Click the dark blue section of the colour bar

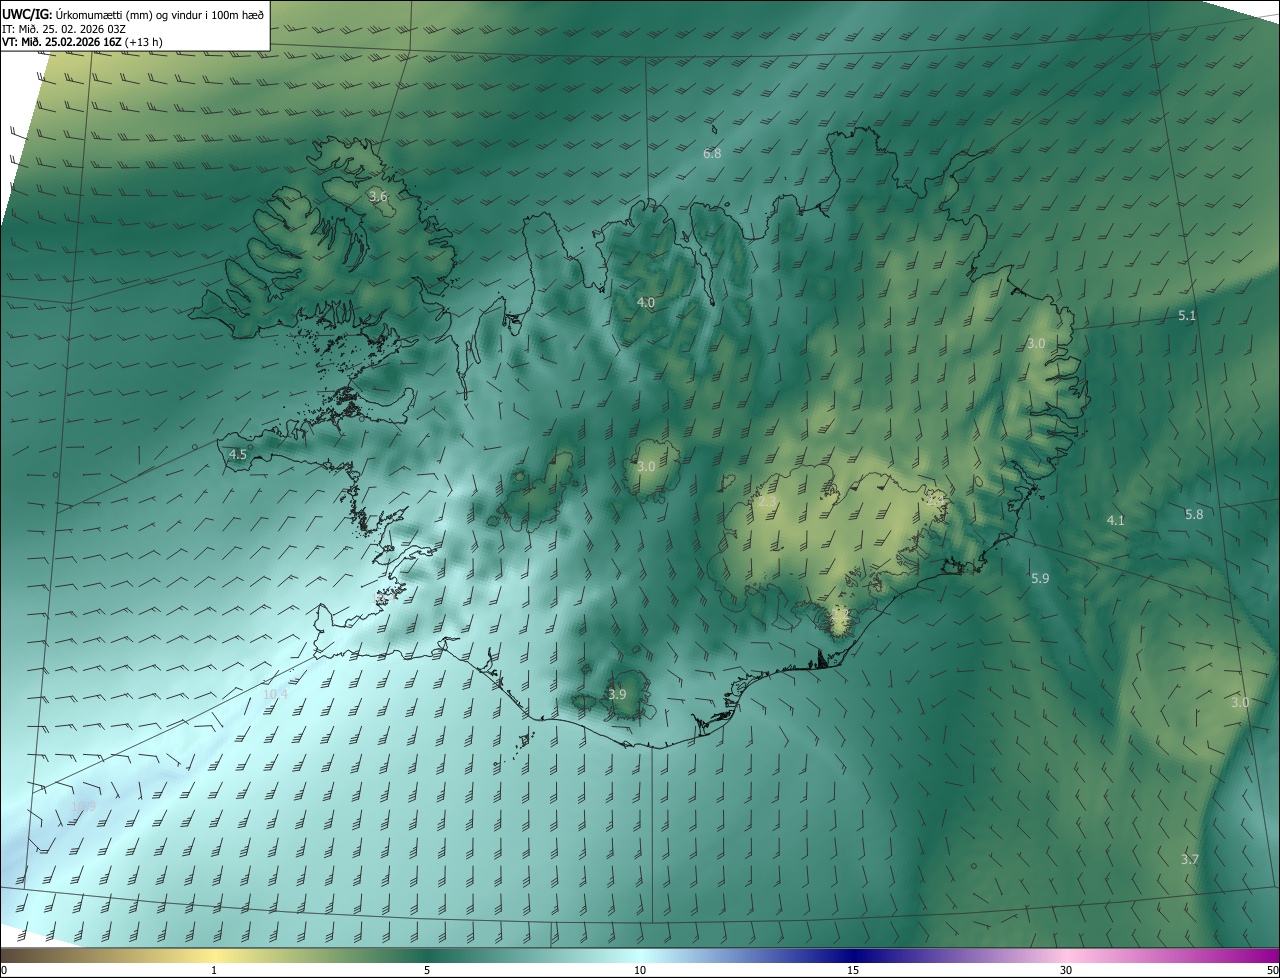point(853,955)
